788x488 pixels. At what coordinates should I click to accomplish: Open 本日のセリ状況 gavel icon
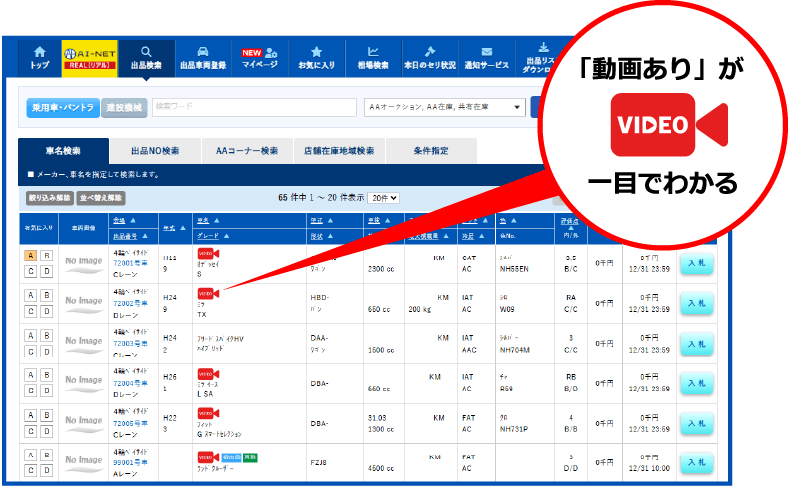[429, 58]
